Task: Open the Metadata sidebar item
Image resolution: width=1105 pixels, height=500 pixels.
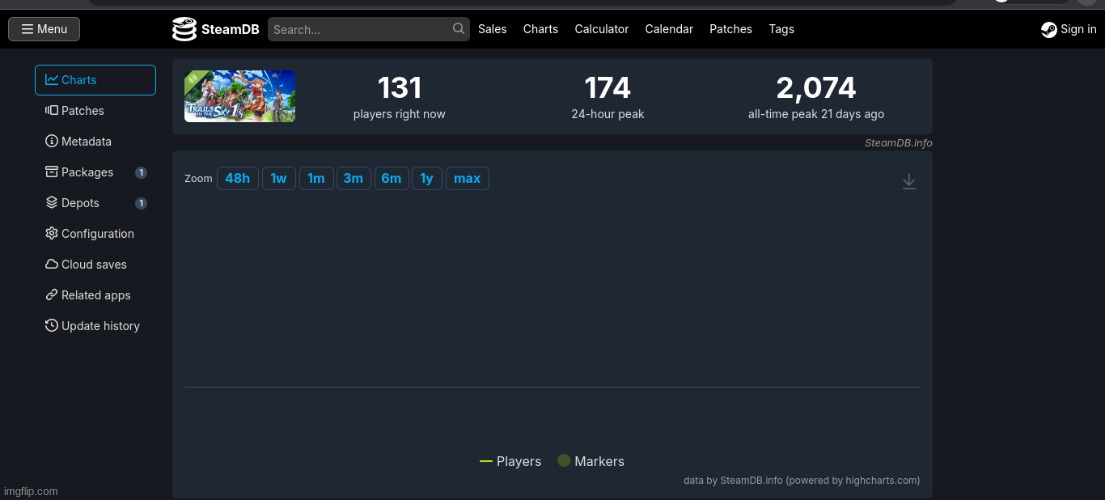Action: pos(95,142)
